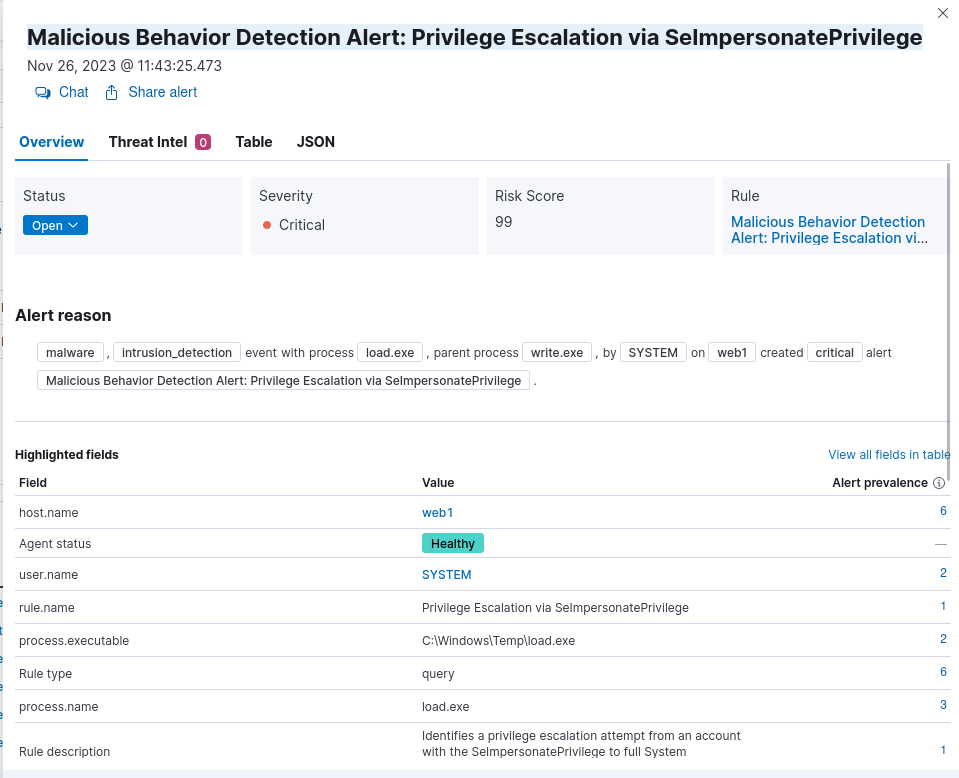The height and width of the screenshot is (778, 959).
Task: Switch to the Threat Intel tab
Action: click(x=148, y=142)
